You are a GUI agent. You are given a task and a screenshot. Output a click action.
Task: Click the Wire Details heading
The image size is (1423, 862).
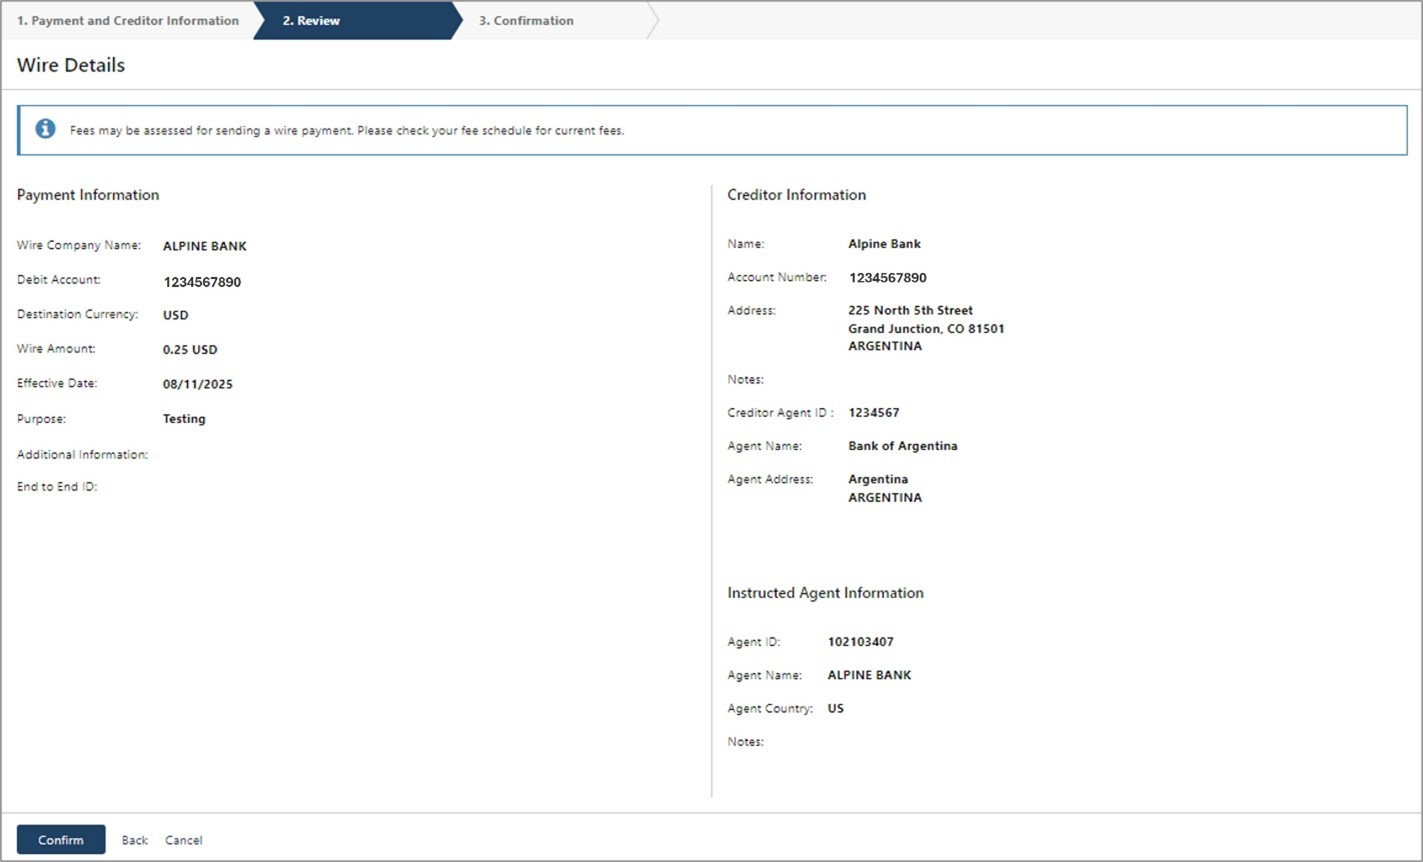tap(71, 65)
